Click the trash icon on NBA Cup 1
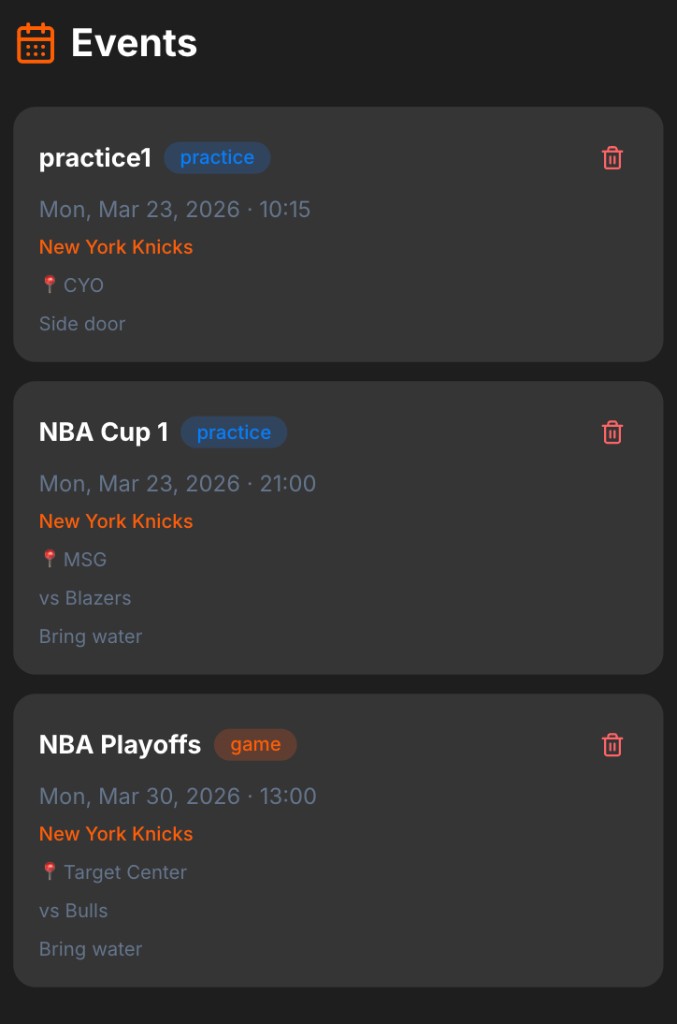Image resolution: width=677 pixels, height=1024 pixels. 613,432
